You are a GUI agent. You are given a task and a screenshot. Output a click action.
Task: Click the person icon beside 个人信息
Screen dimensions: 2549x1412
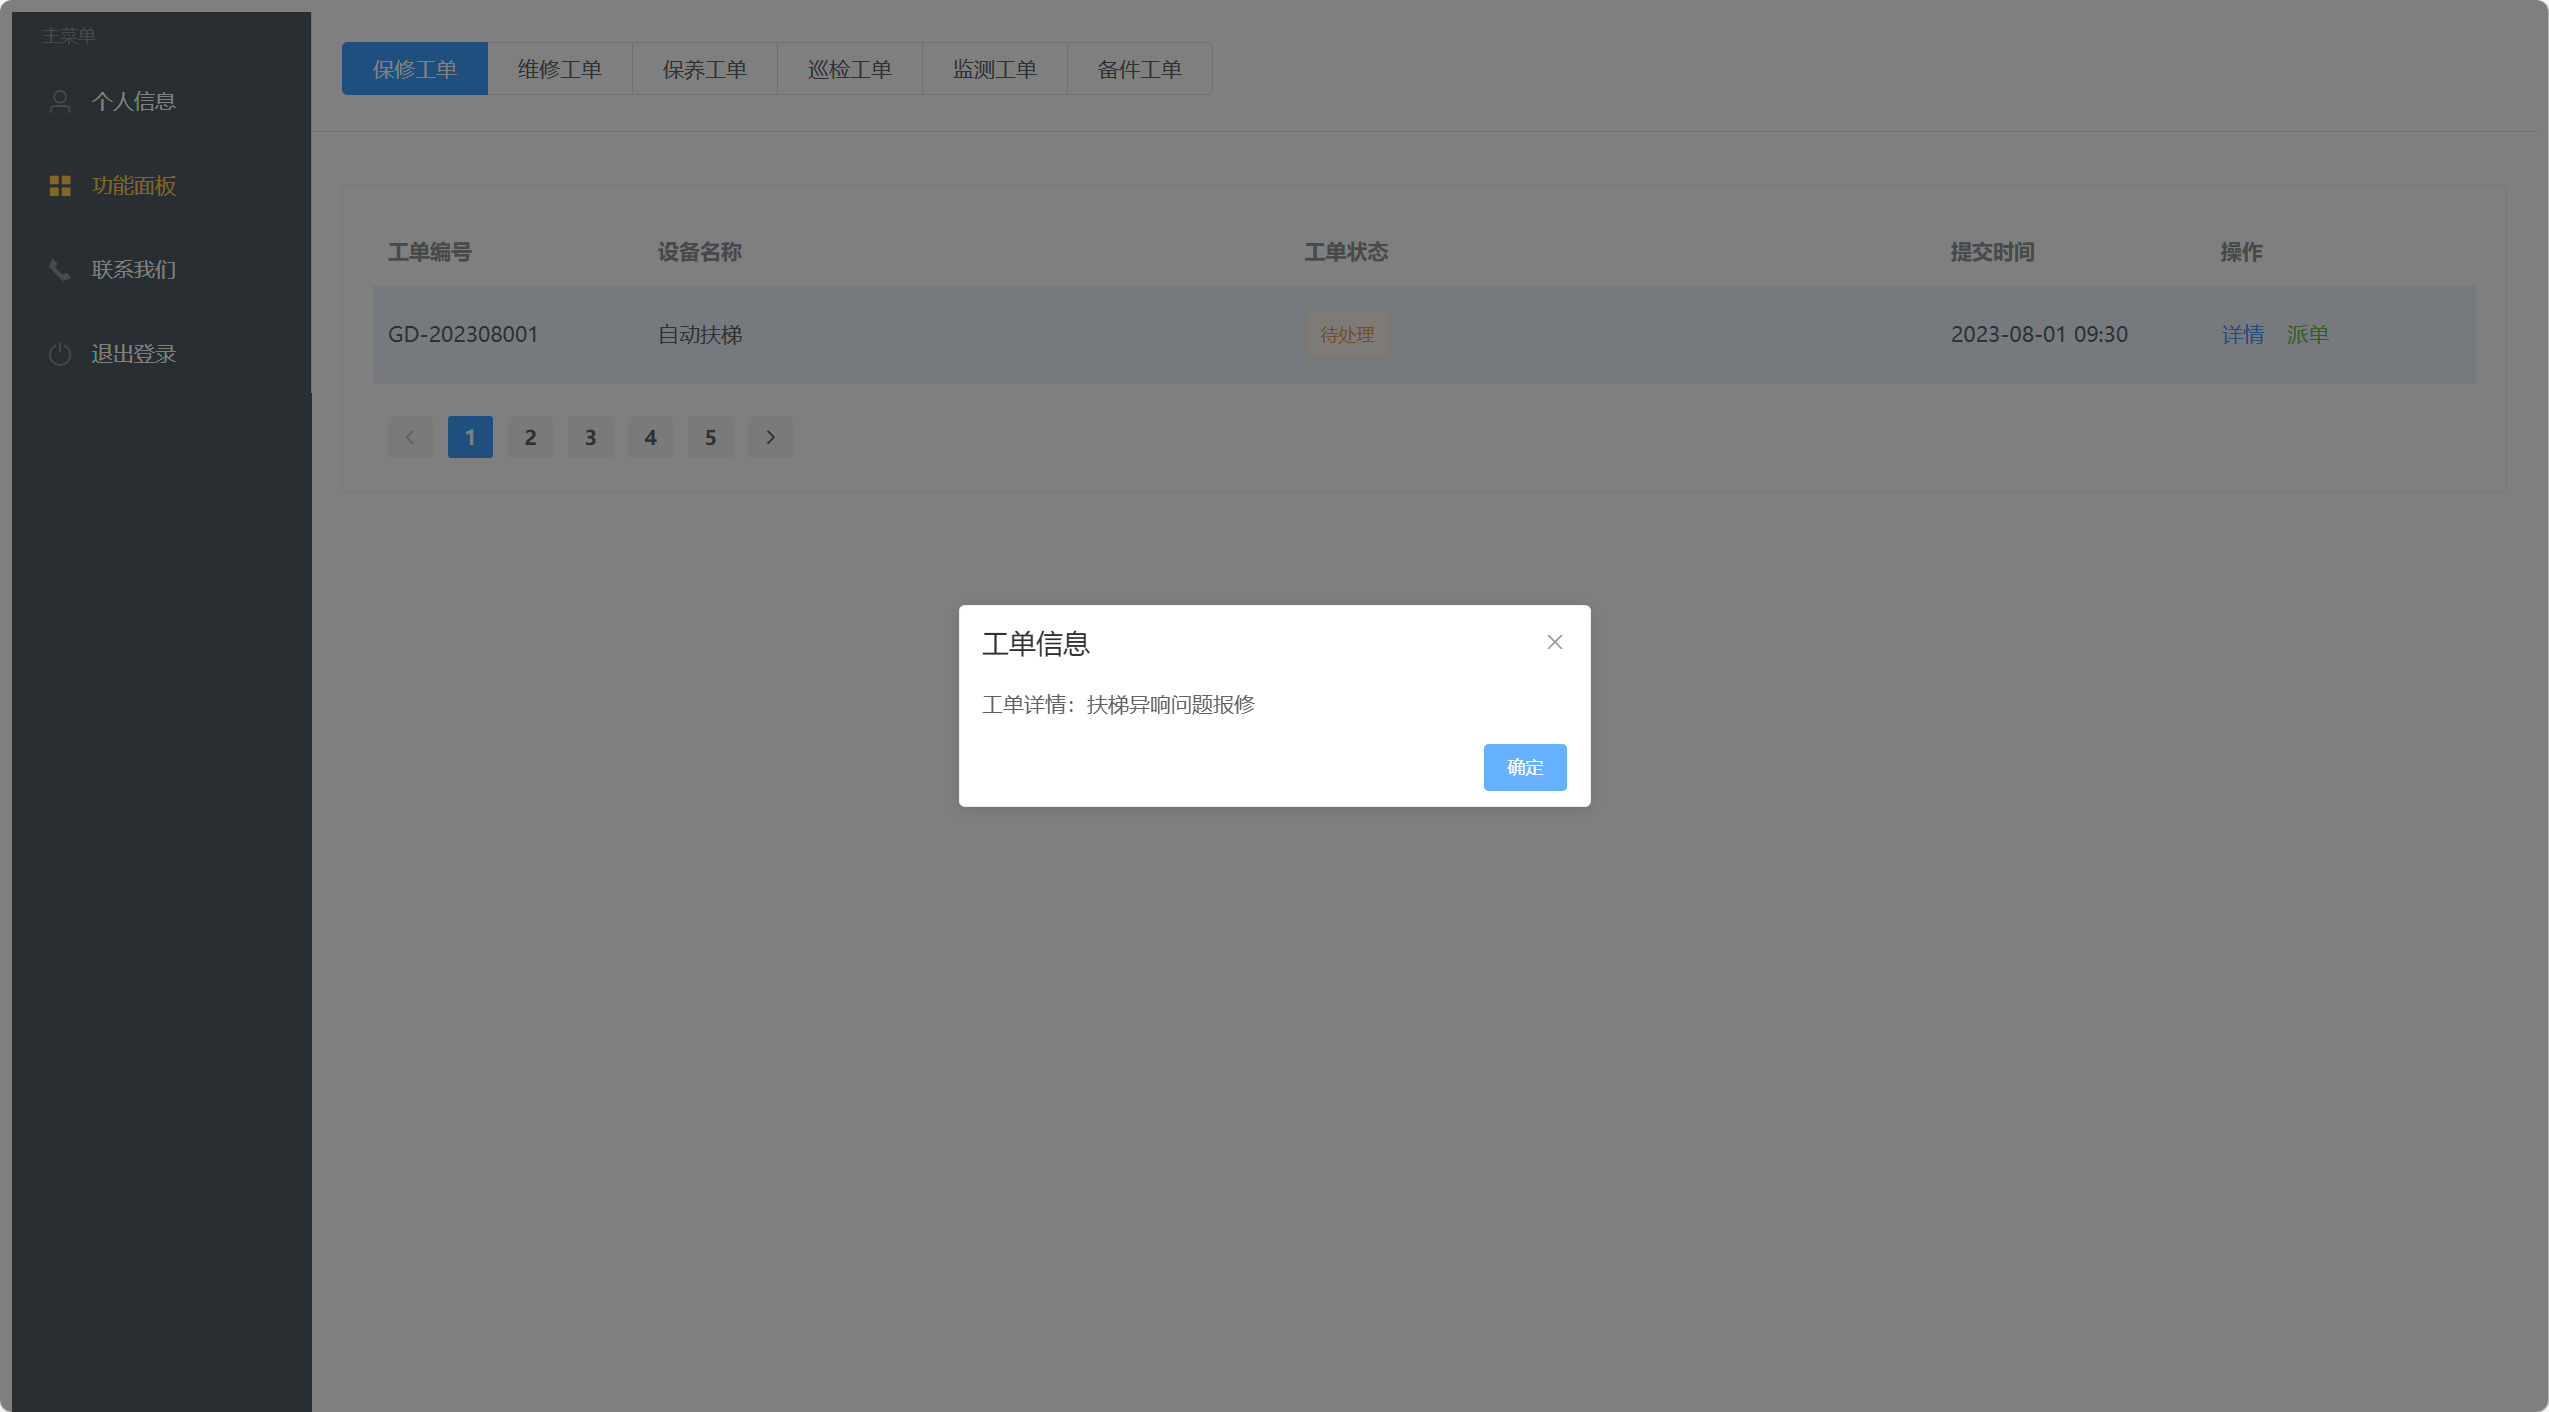pos(60,101)
